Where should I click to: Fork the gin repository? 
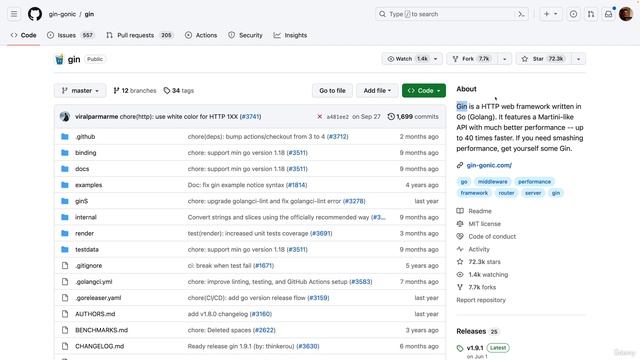[472, 59]
